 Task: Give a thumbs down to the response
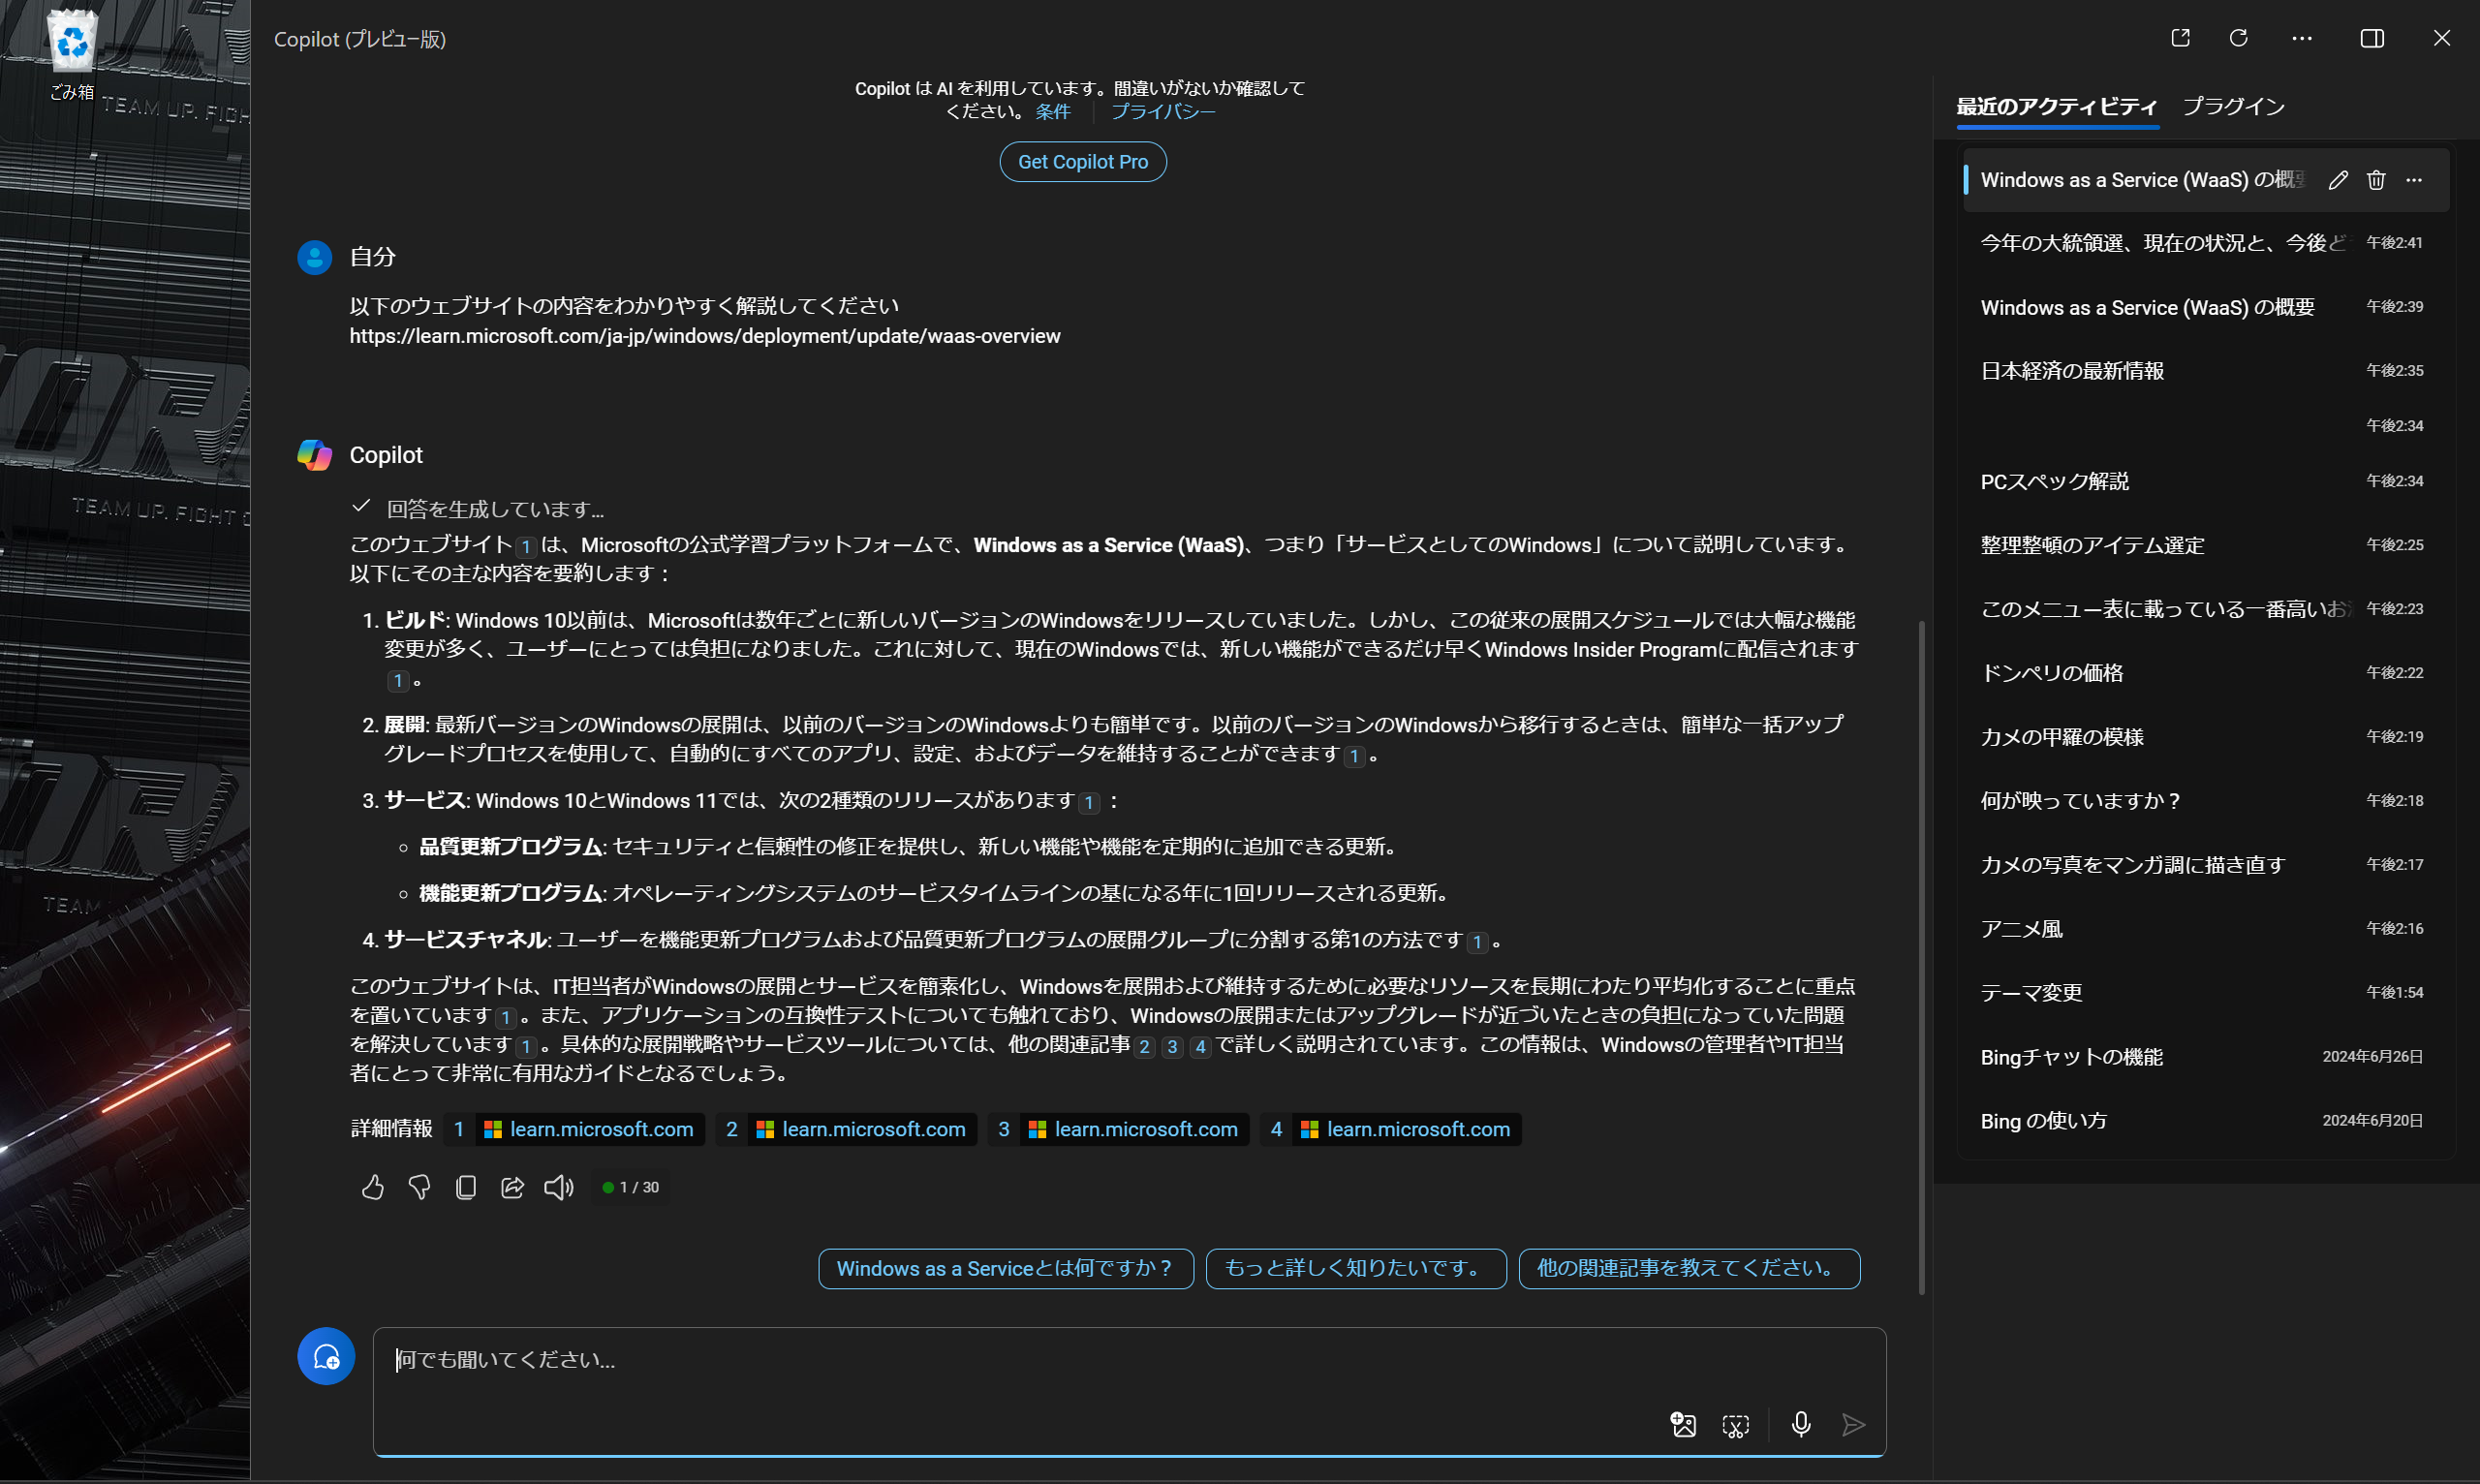419,1187
